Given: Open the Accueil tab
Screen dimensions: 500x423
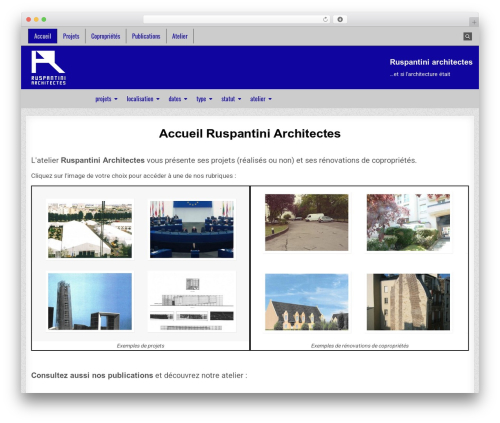Looking at the screenshot, I should point(42,36).
